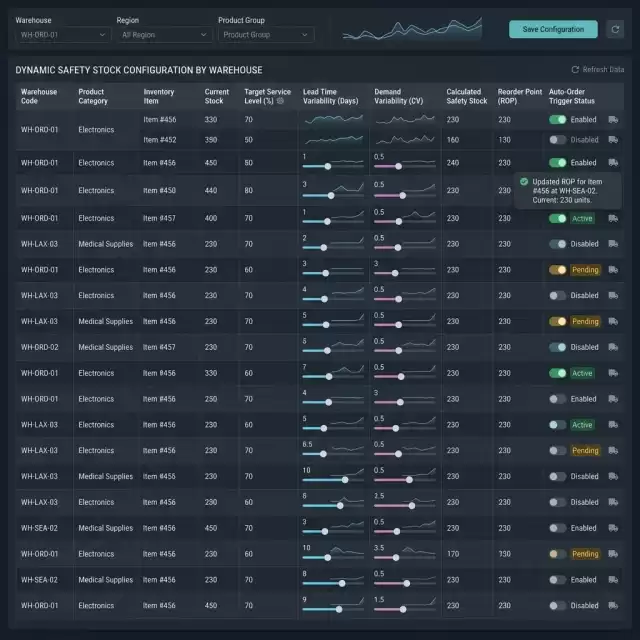Image resolution: width=640 pixels, height=640 pixels.
Task: Click truck icon for WH-LAX-03 Electronics lead time 4 row
Action: coord(613,295)
